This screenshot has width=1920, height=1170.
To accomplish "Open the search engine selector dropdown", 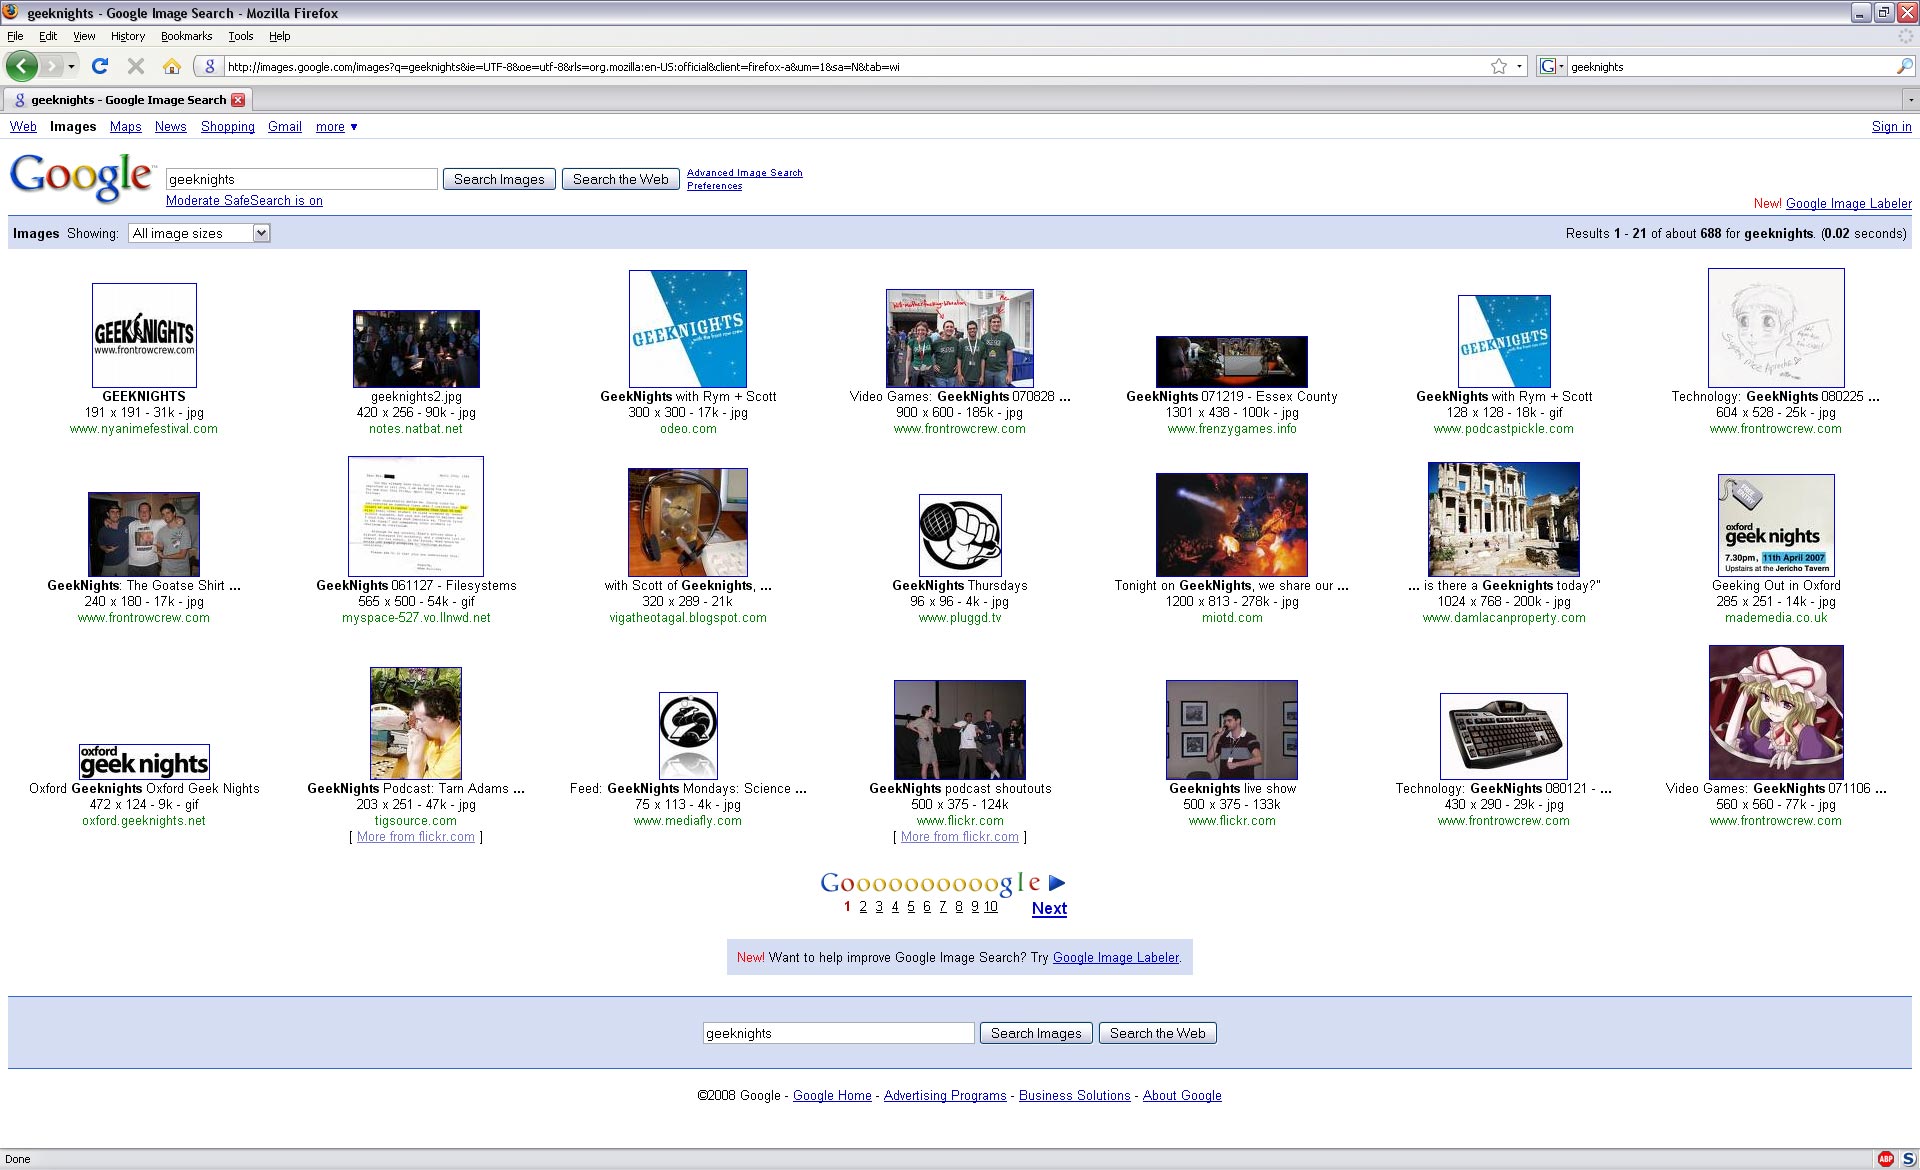I will [1551, 66].
